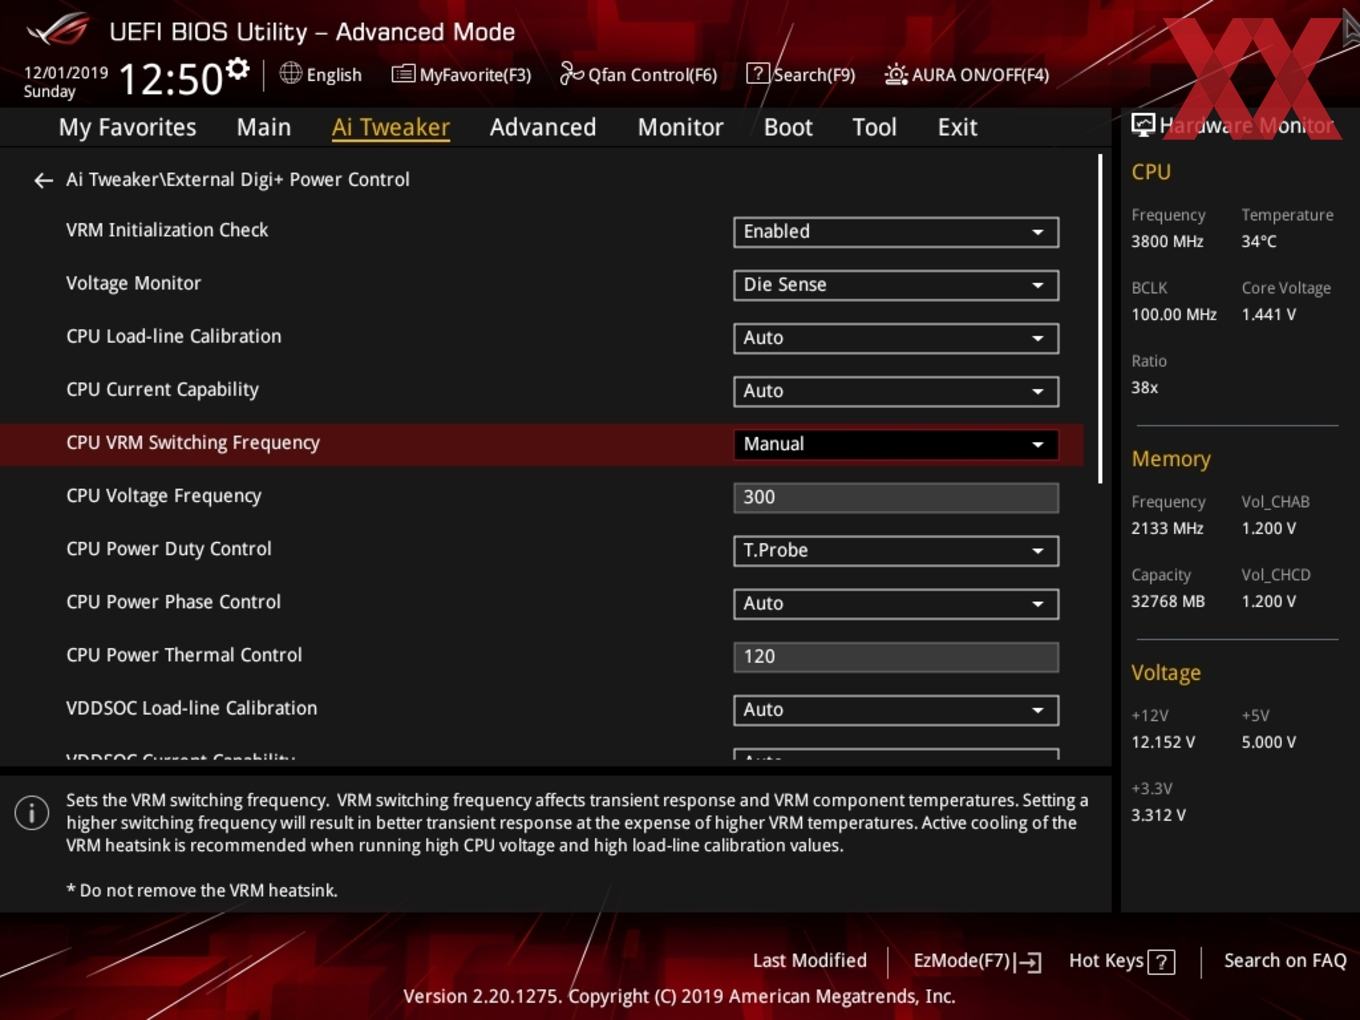Switch to Main tab
Screen dimensions: 1360x1020
[264, 127]
